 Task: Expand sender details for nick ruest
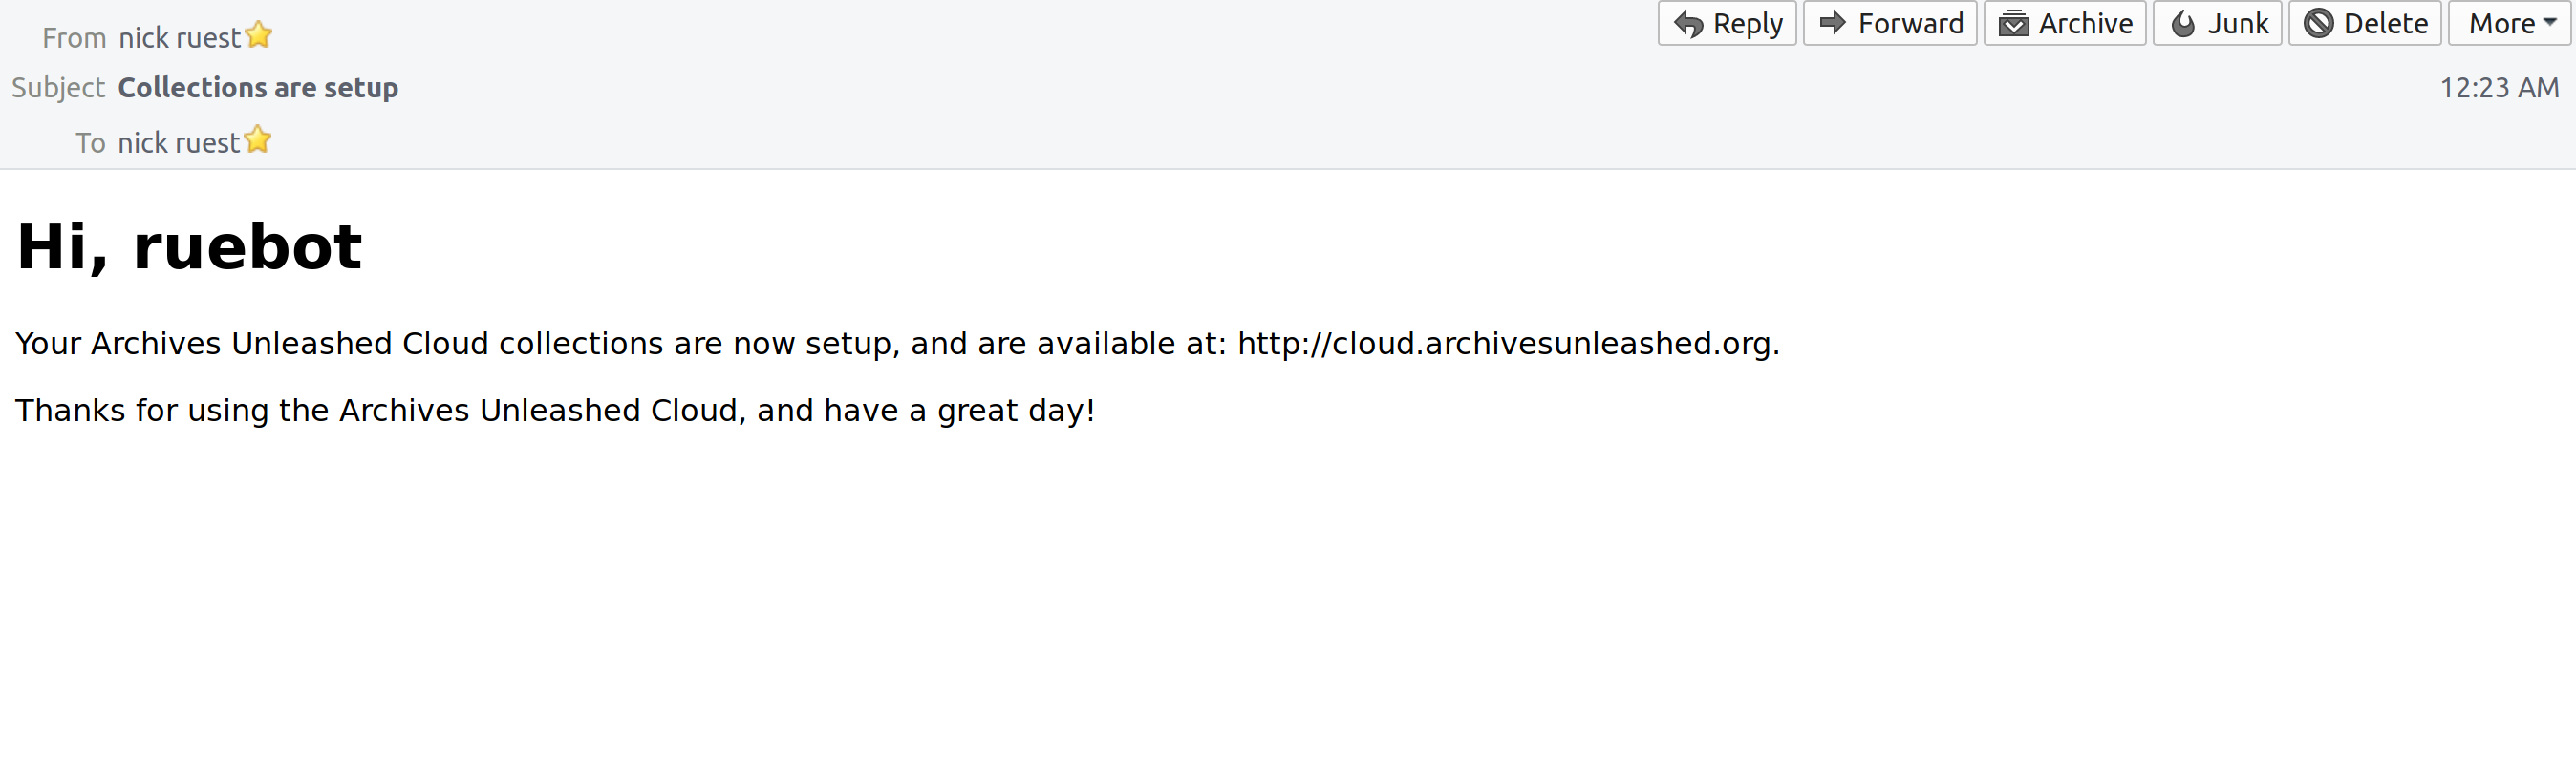(x=178, y=36)
